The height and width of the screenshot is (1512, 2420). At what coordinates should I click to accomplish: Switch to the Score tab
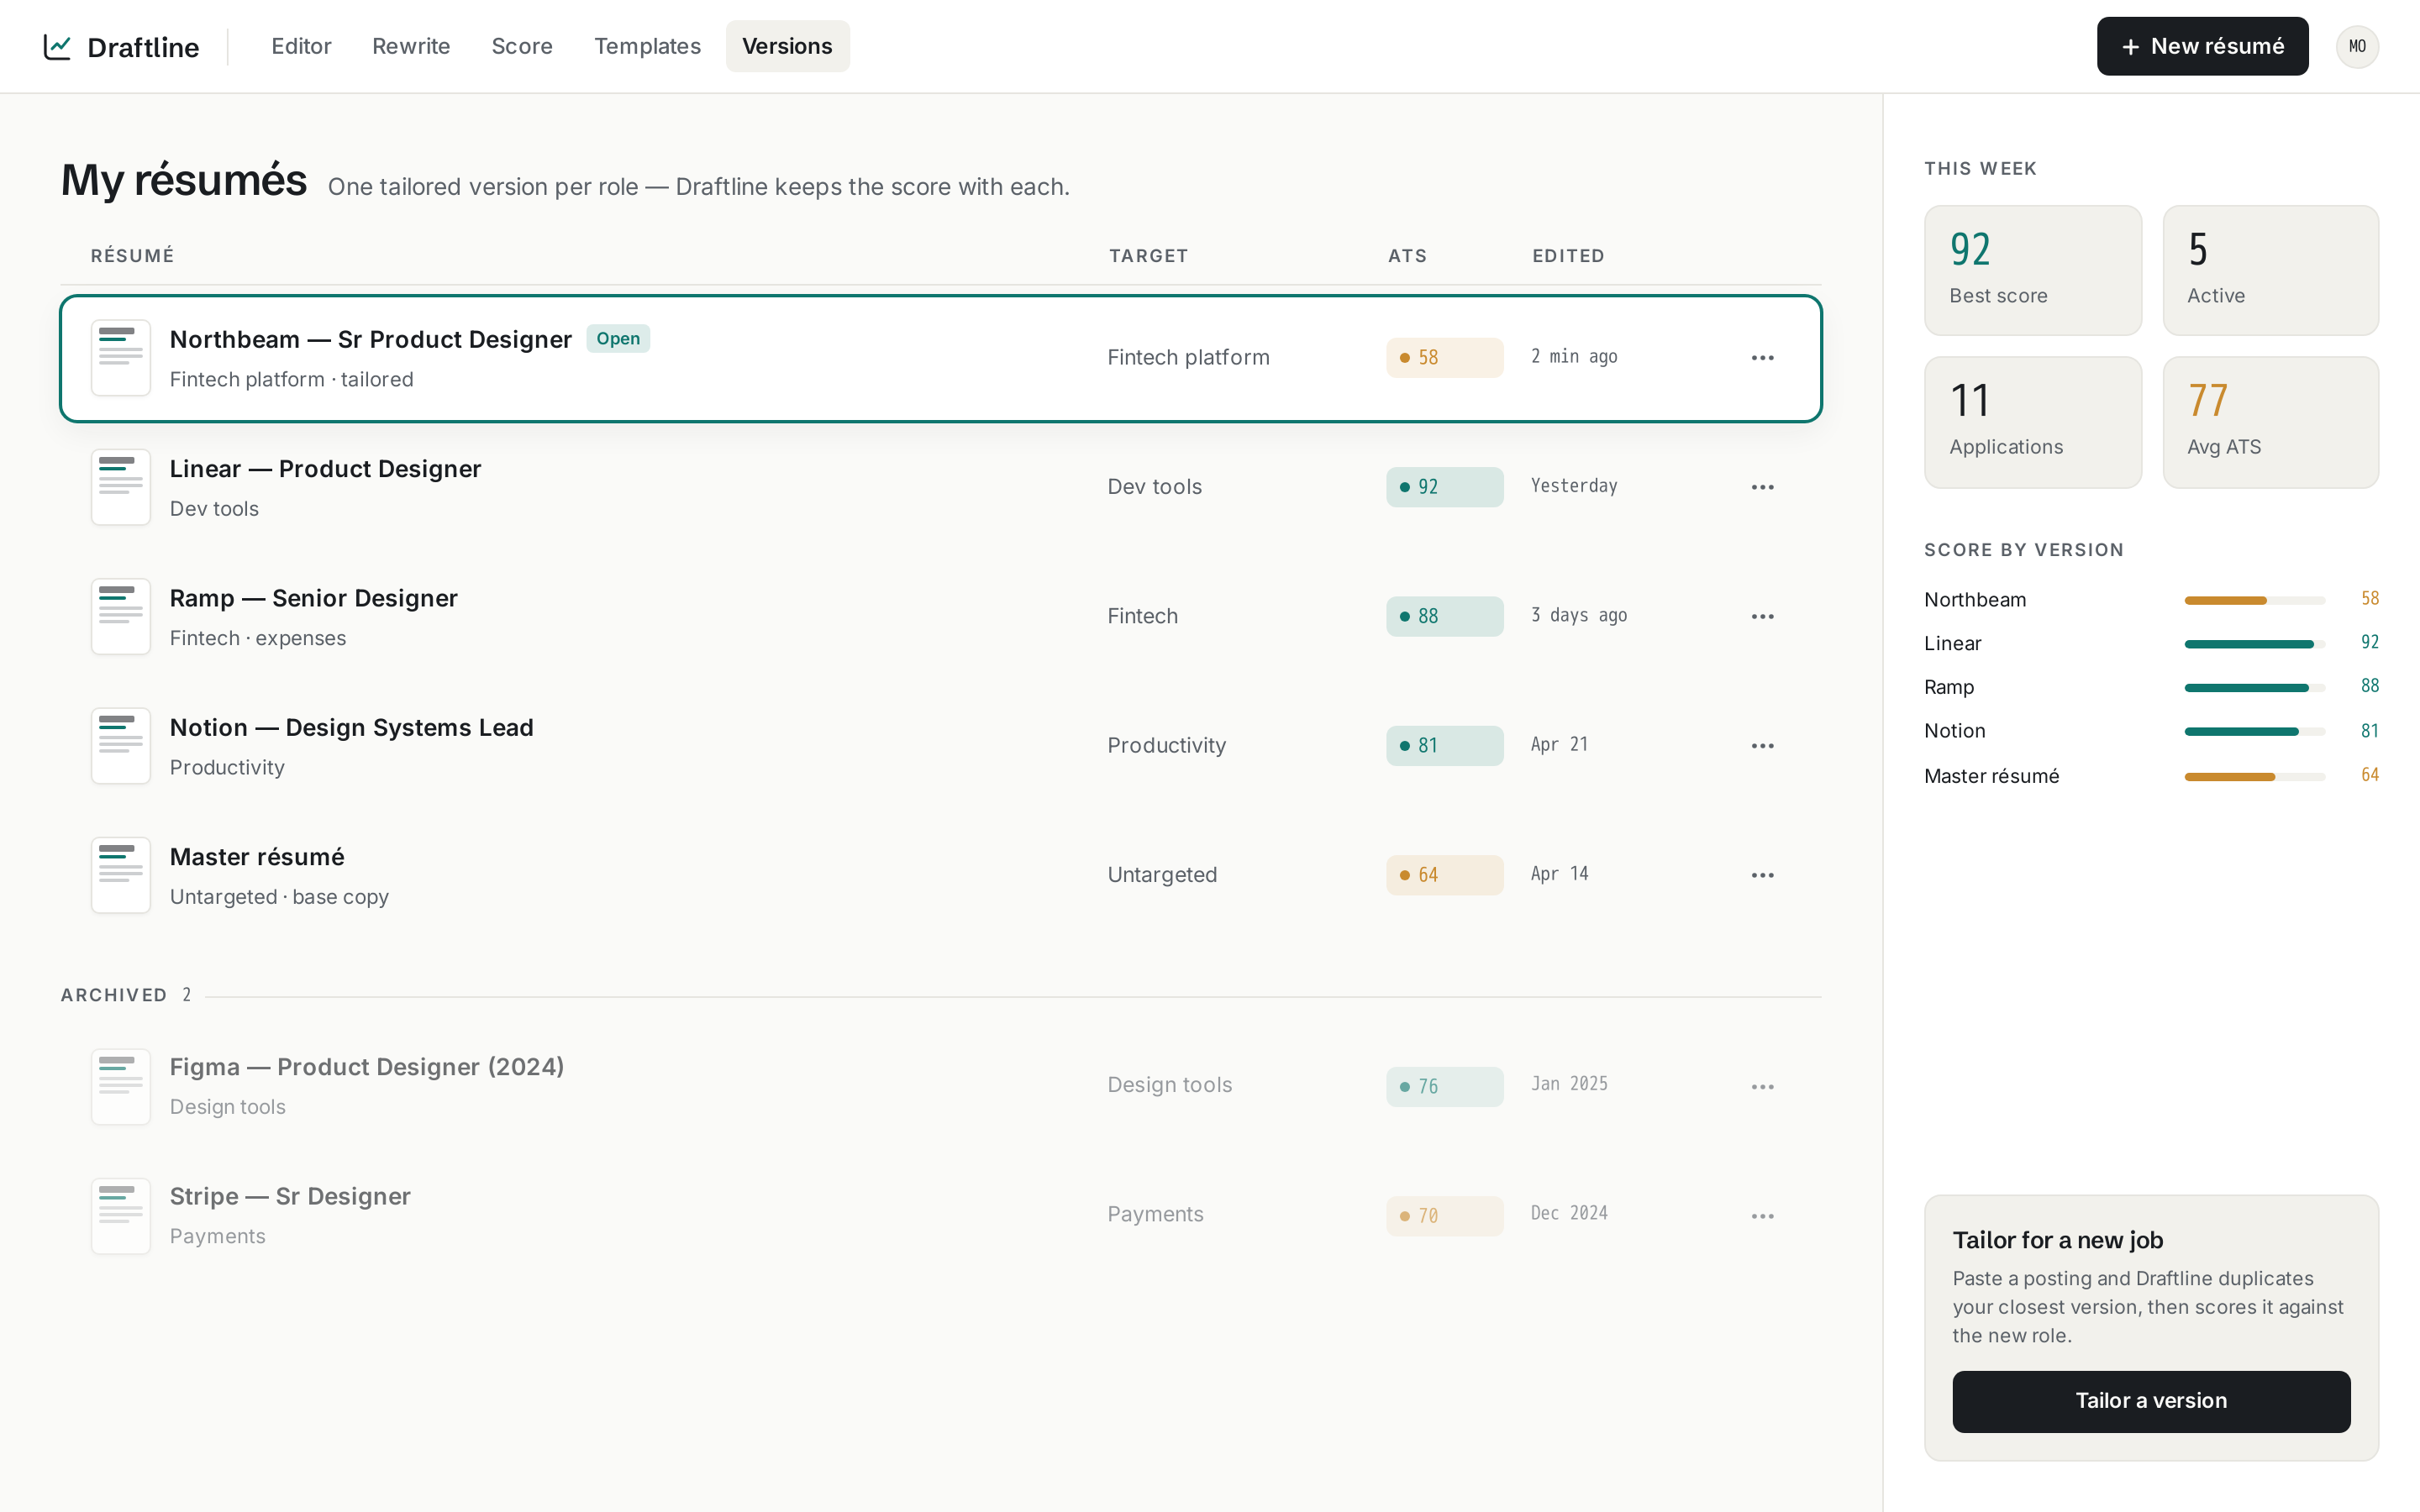[522, 46]
